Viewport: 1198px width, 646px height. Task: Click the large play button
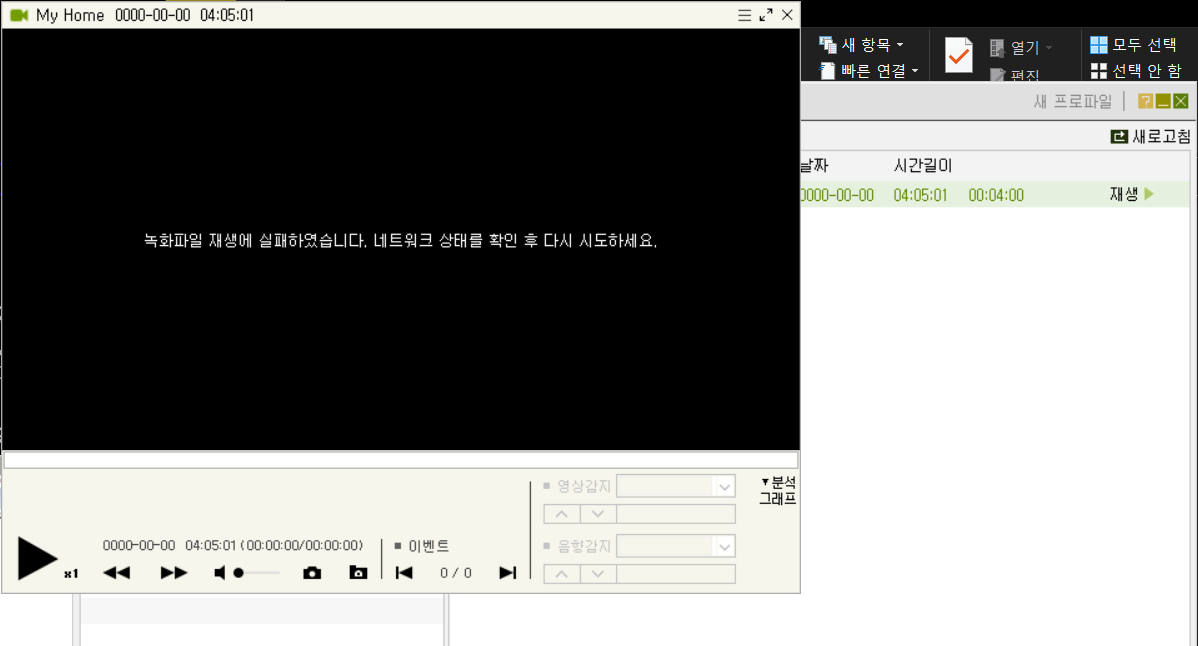pyautogui.click(x=37, y=558)
